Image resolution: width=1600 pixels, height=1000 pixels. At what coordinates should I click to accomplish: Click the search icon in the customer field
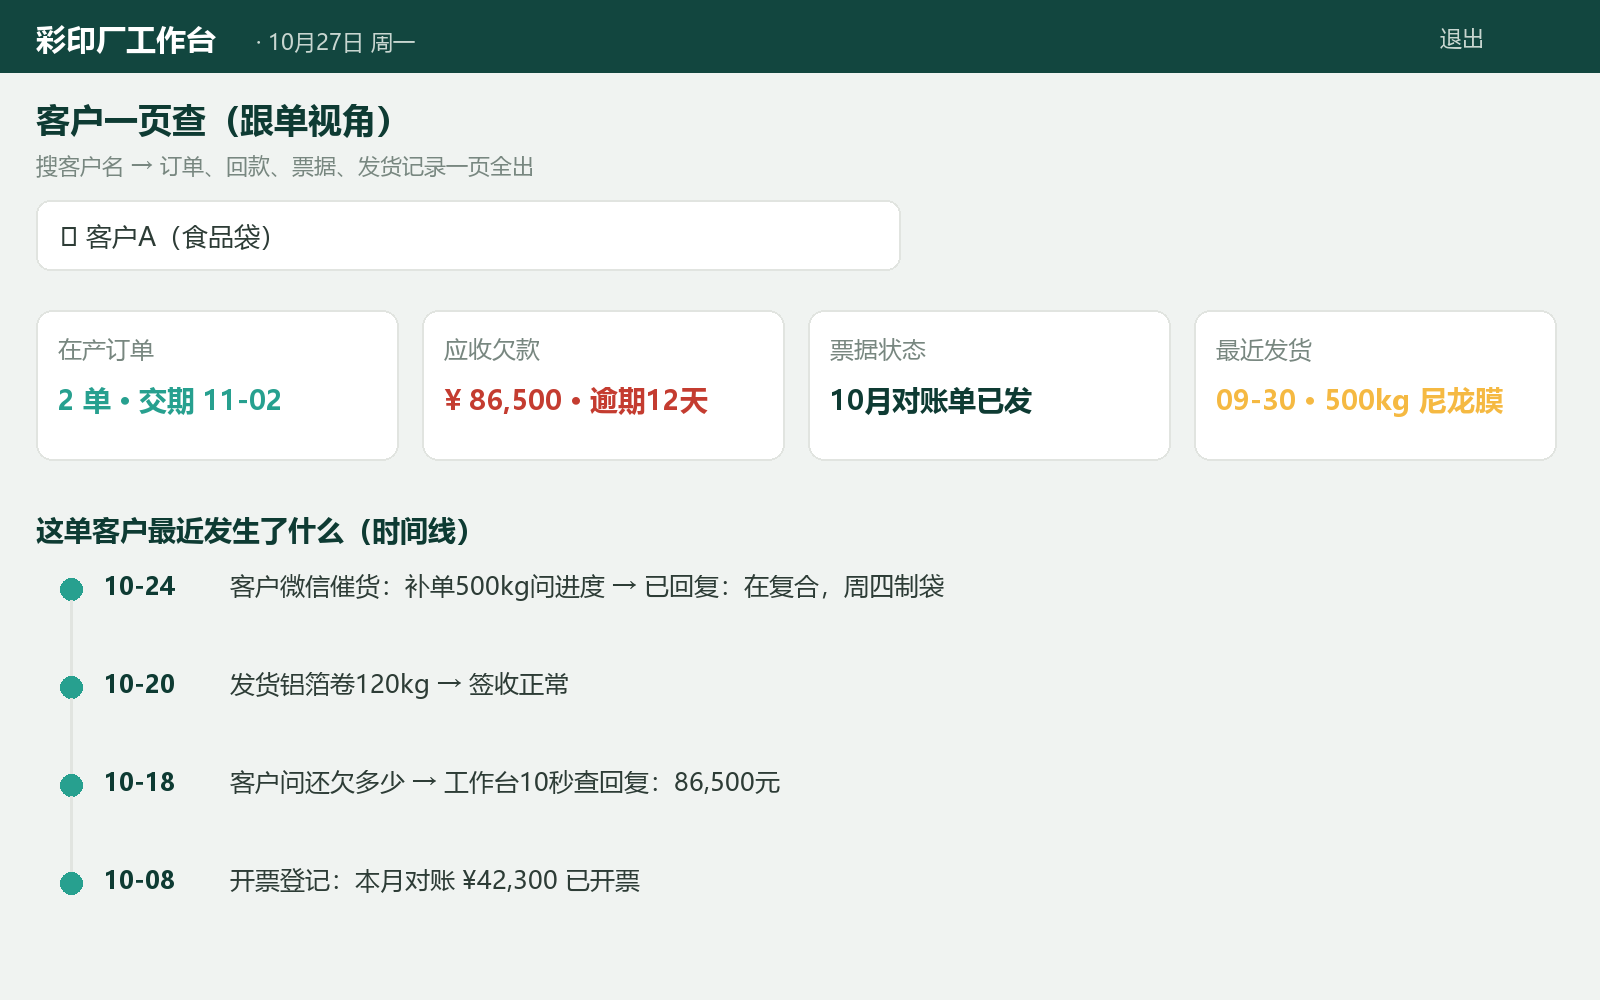click(69, 237)
